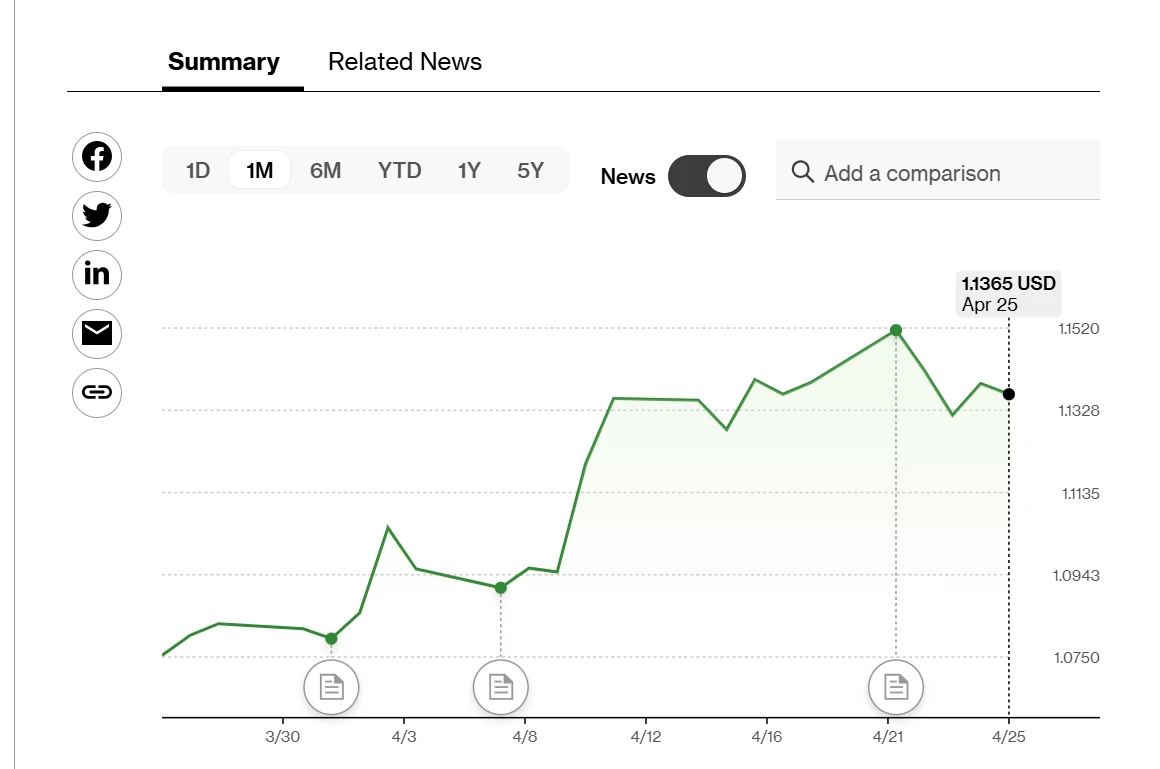
Task: Turn off the News toggle switch
Action: coord(707,176)
